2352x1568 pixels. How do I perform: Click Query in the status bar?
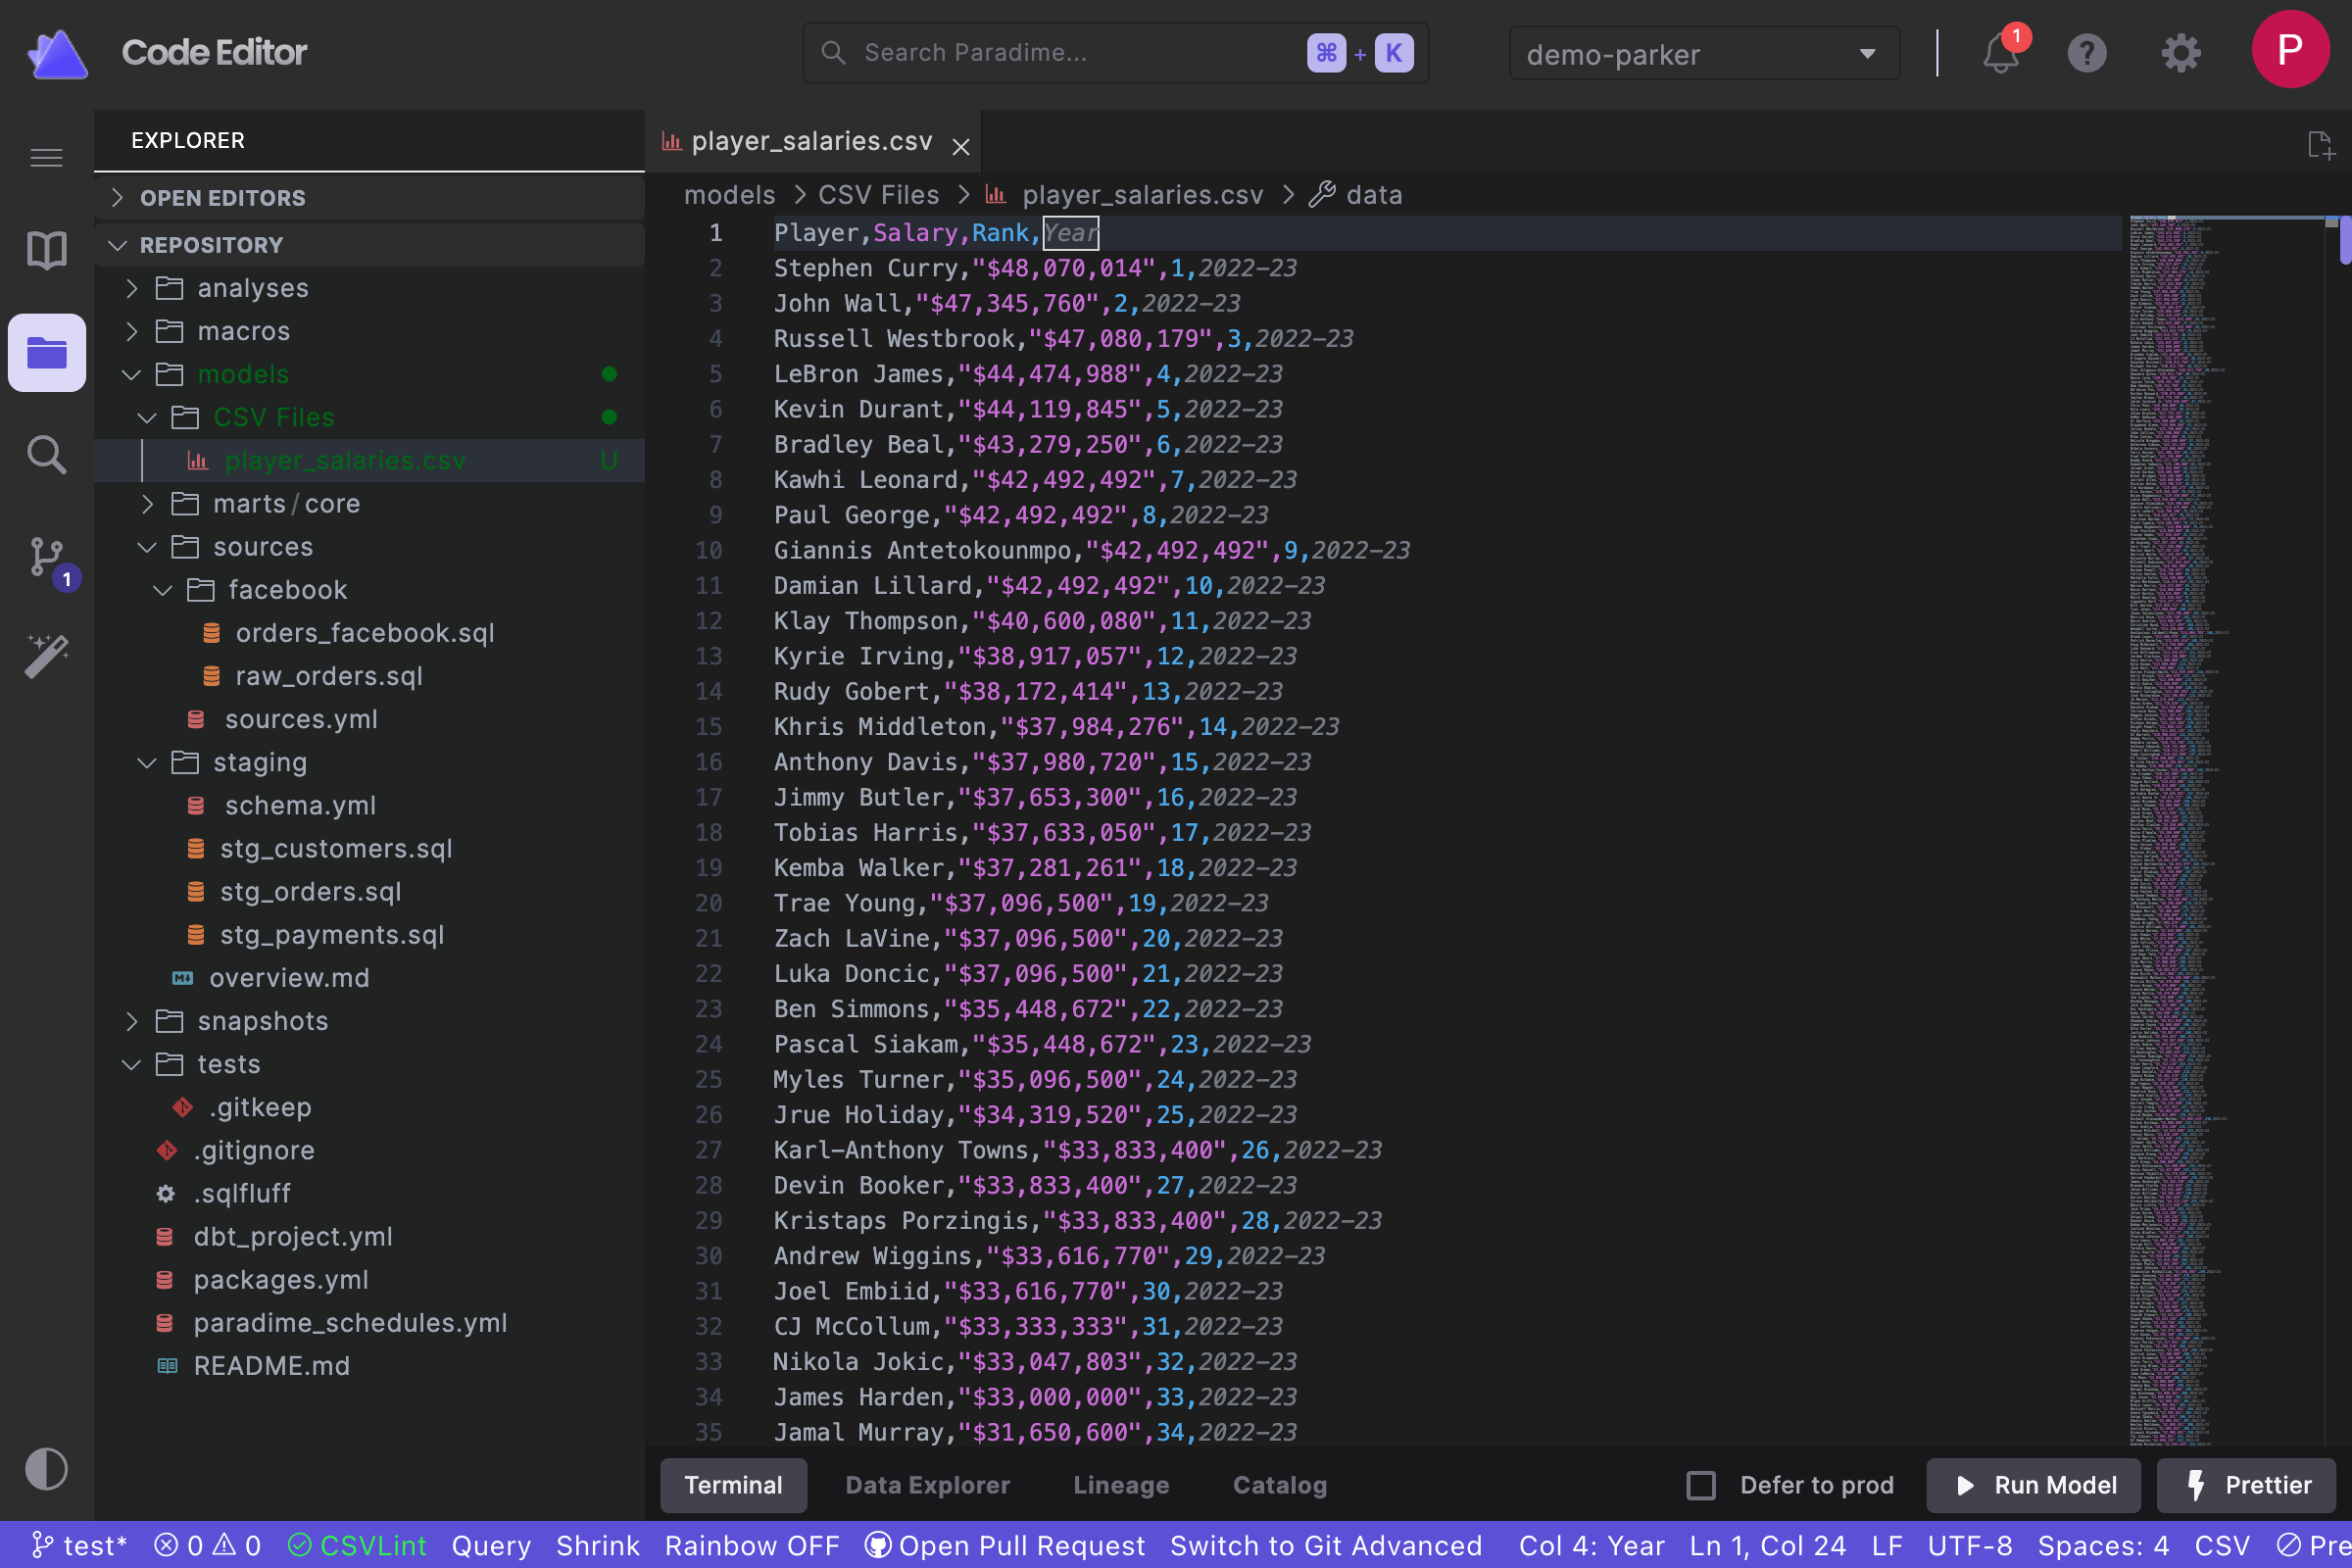point(491,1545)
